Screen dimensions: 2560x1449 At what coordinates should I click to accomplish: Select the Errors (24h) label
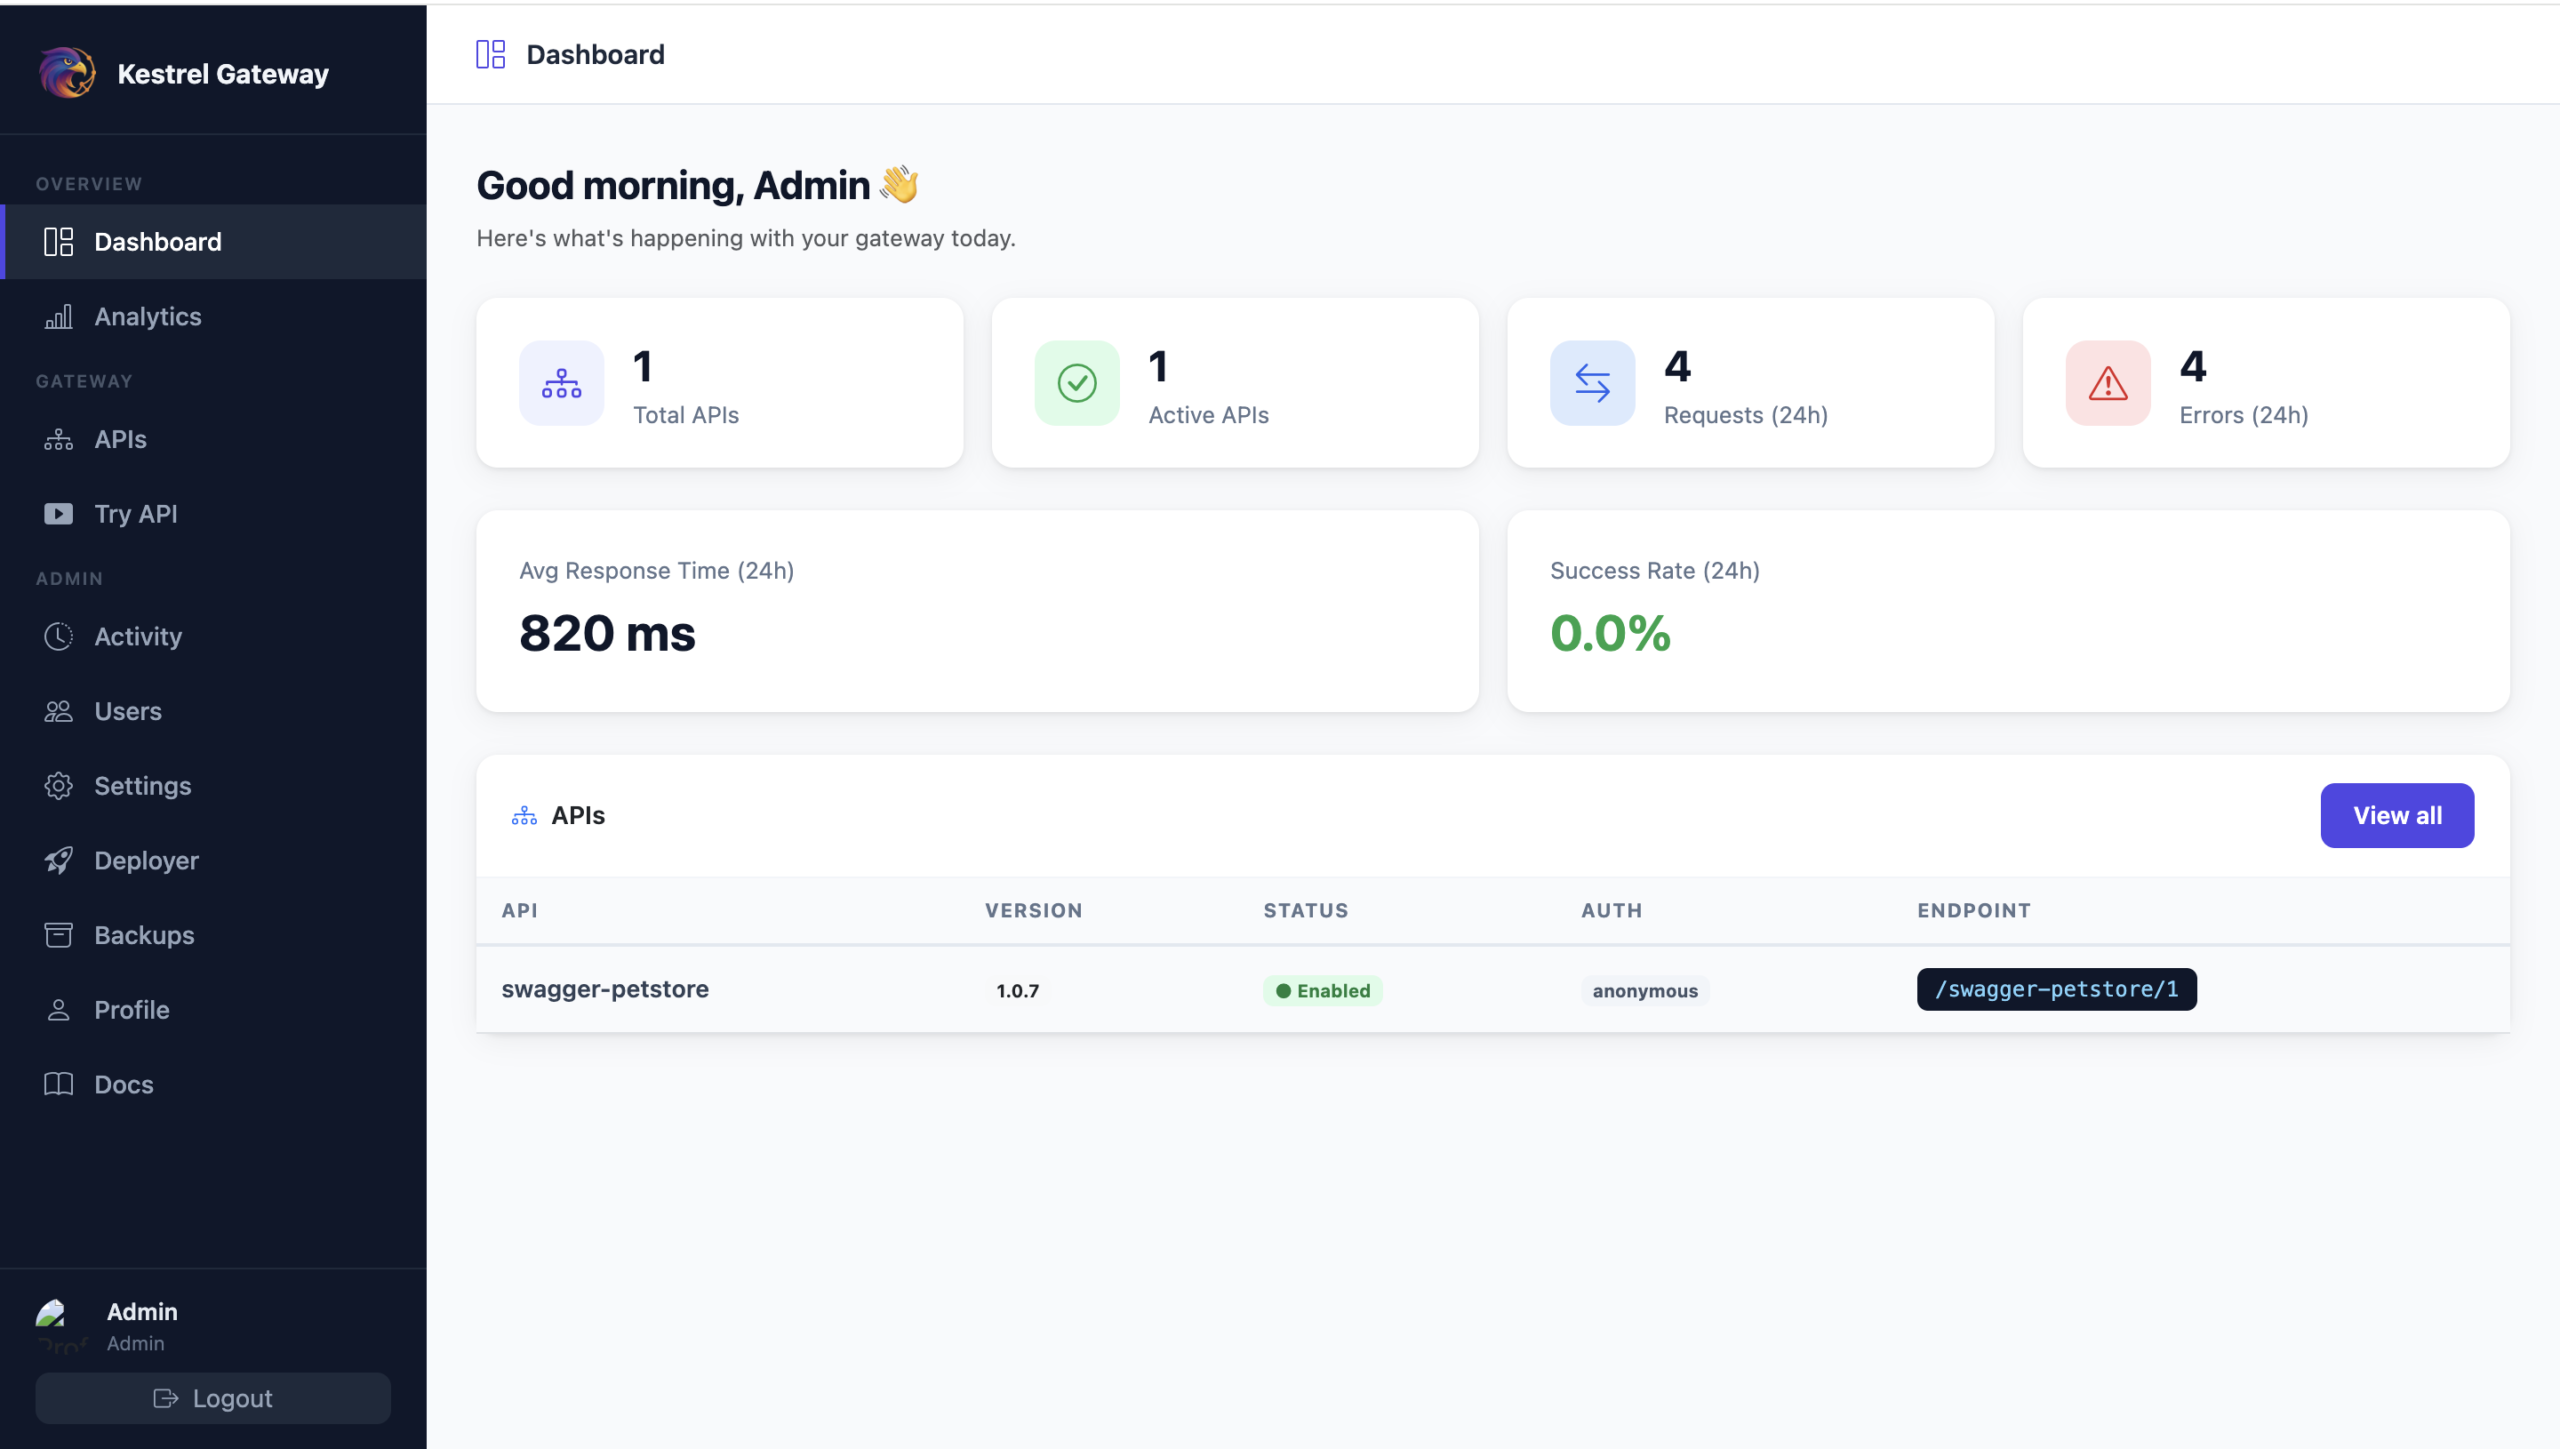[x=2243, y=415]
